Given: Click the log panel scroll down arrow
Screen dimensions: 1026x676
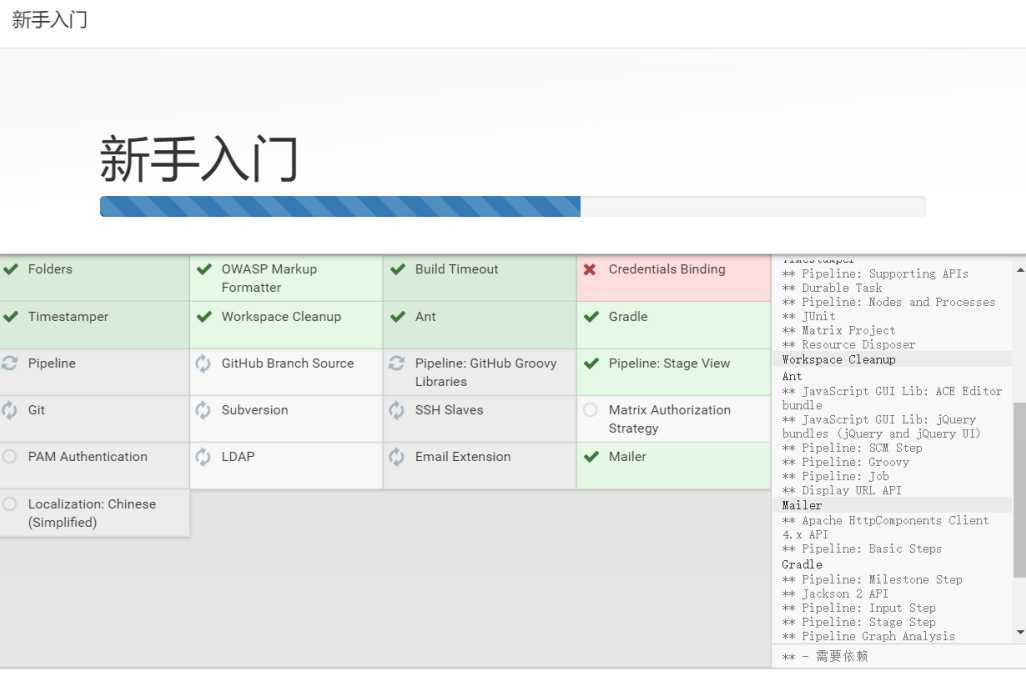Looking at the screenshot, I should coord(1019,632).
